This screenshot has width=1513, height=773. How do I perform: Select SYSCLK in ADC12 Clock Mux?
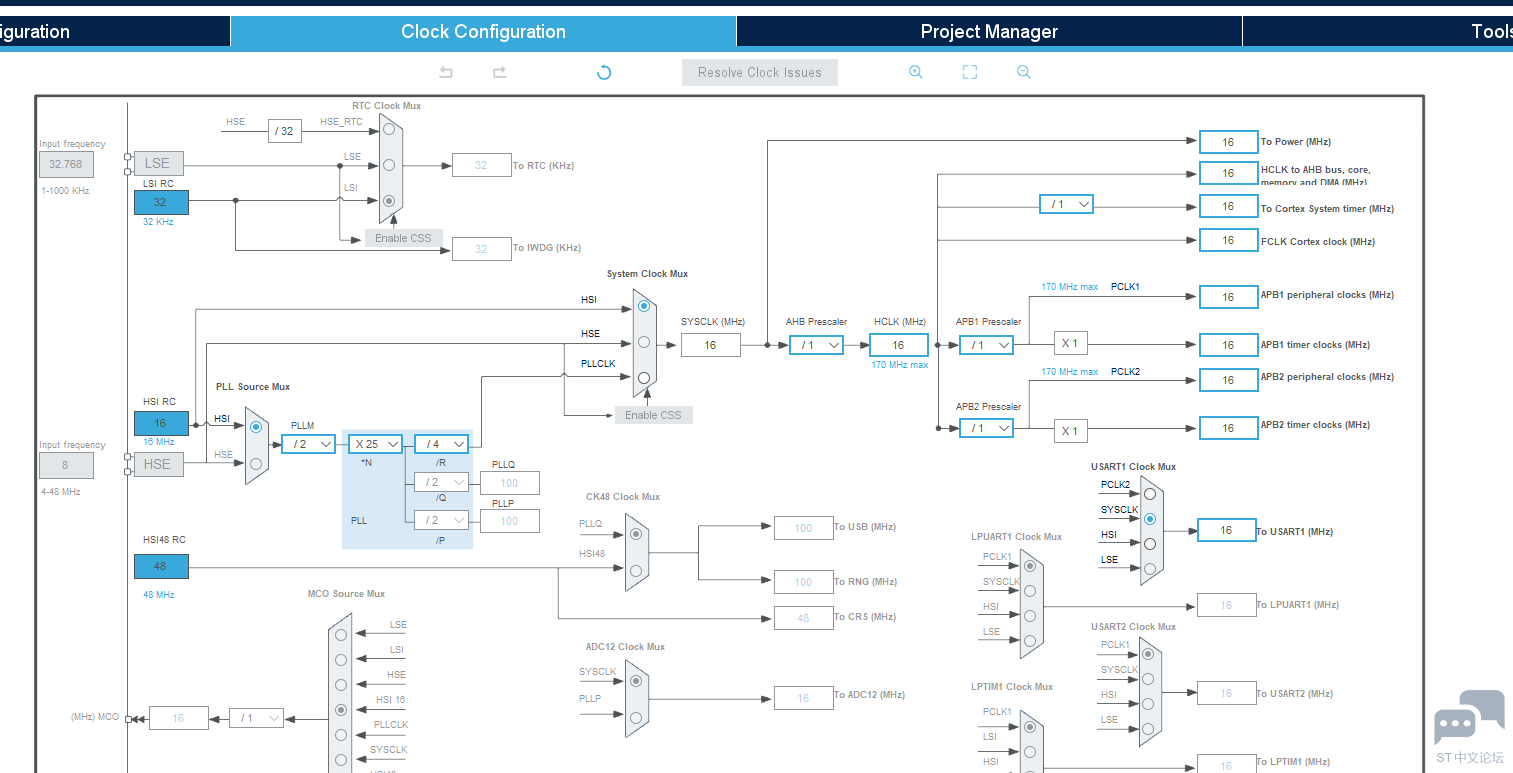[636, 681]
